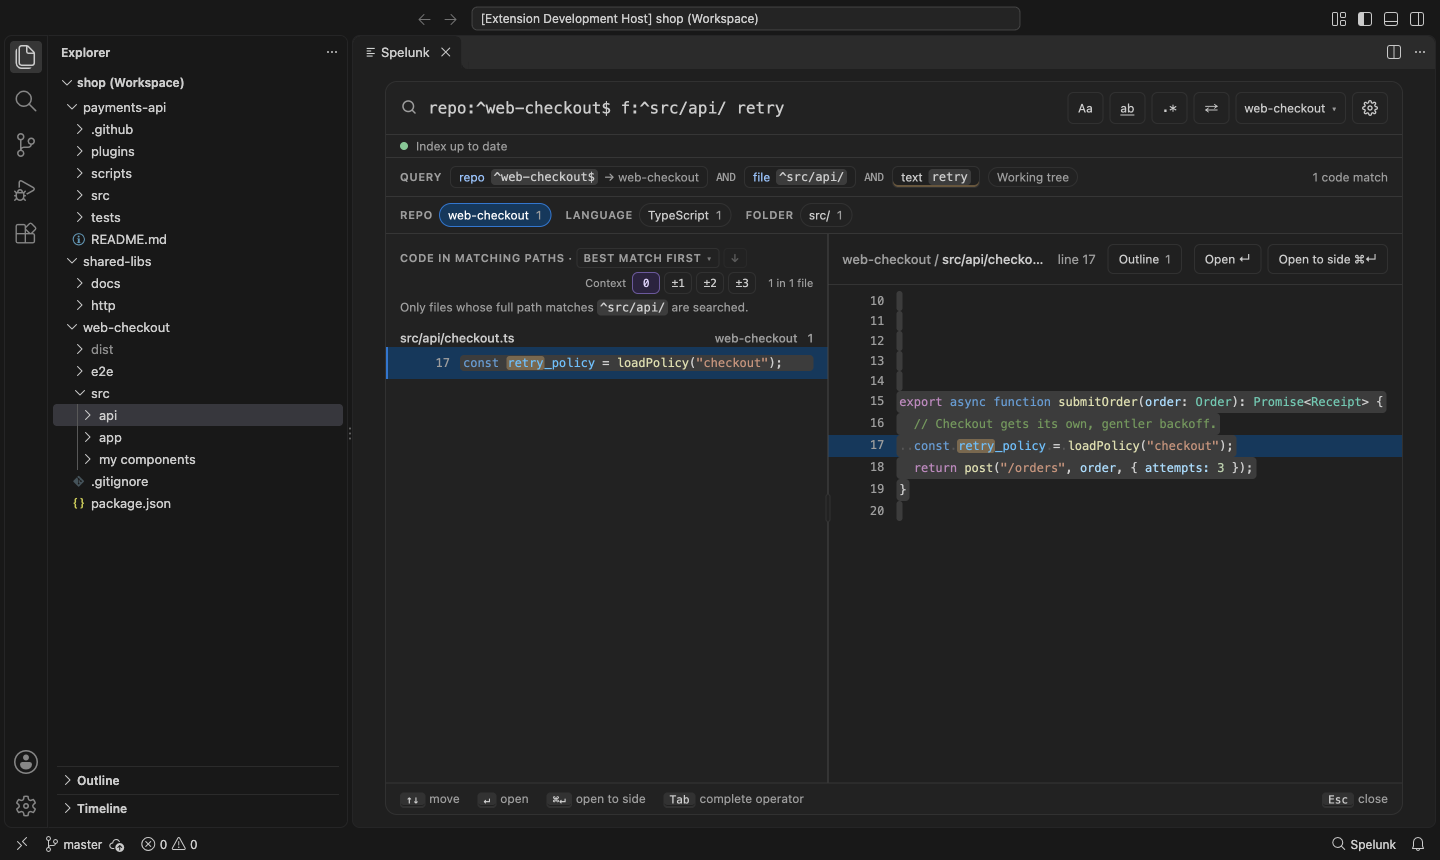The height and width of the screenshot is (860, 1440).
Task: Open the Best Match First sort dropdown
Action: [647, 258]
